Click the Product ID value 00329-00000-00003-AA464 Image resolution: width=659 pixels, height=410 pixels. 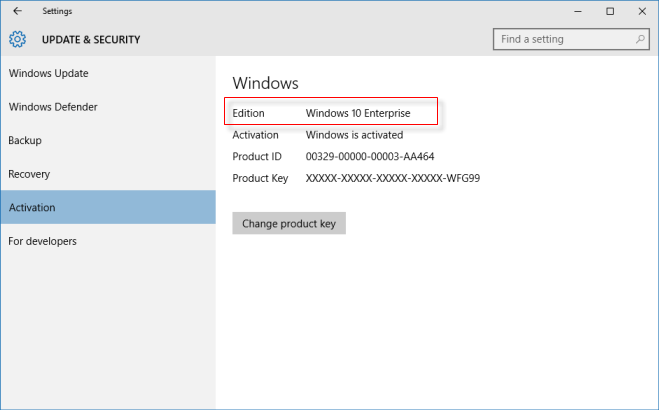click(x=370, y=156)
